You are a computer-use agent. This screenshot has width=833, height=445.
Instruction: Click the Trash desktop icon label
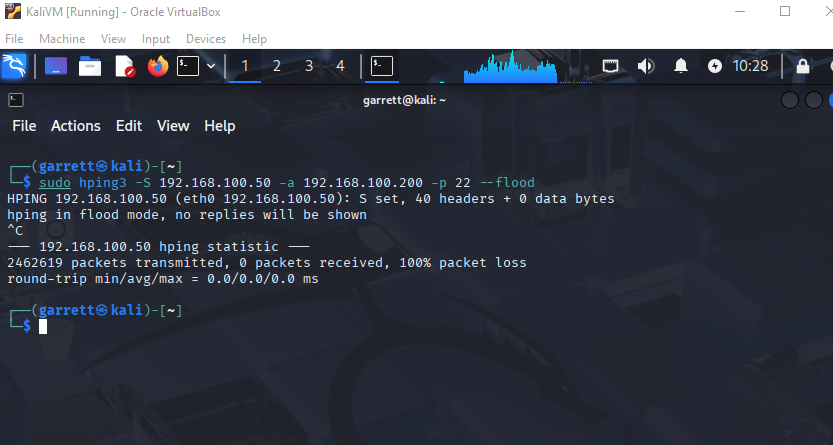pos(57,383)
